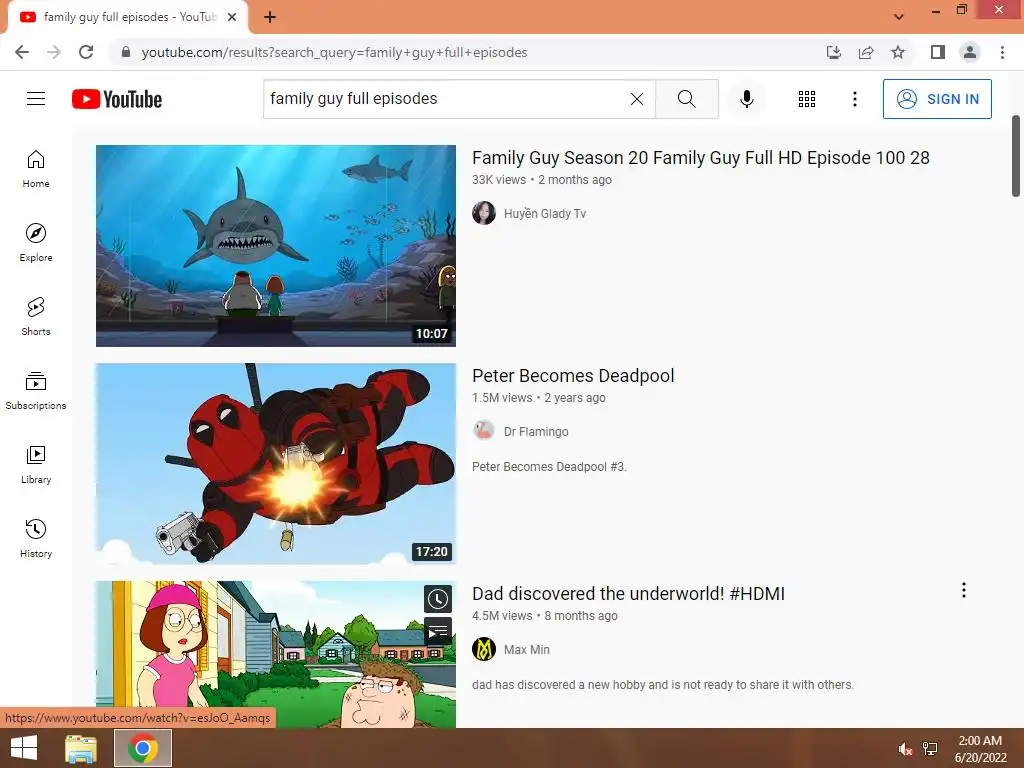The image size is (1024, 768).
Task: Open Dad discovered the underworld title
Action: (x=628, y=594)
